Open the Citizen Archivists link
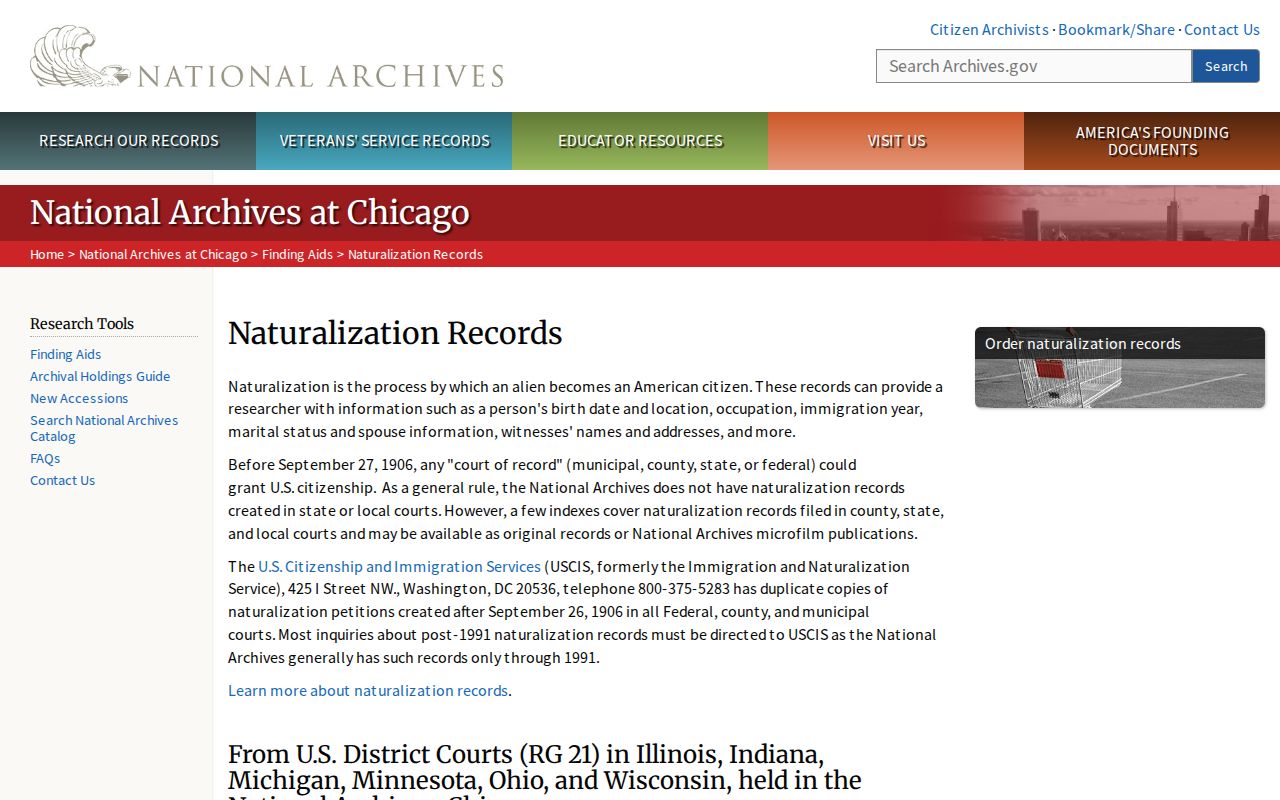Image resolution: width=1280 pixels, height=800 pixels. pos(989,30)
